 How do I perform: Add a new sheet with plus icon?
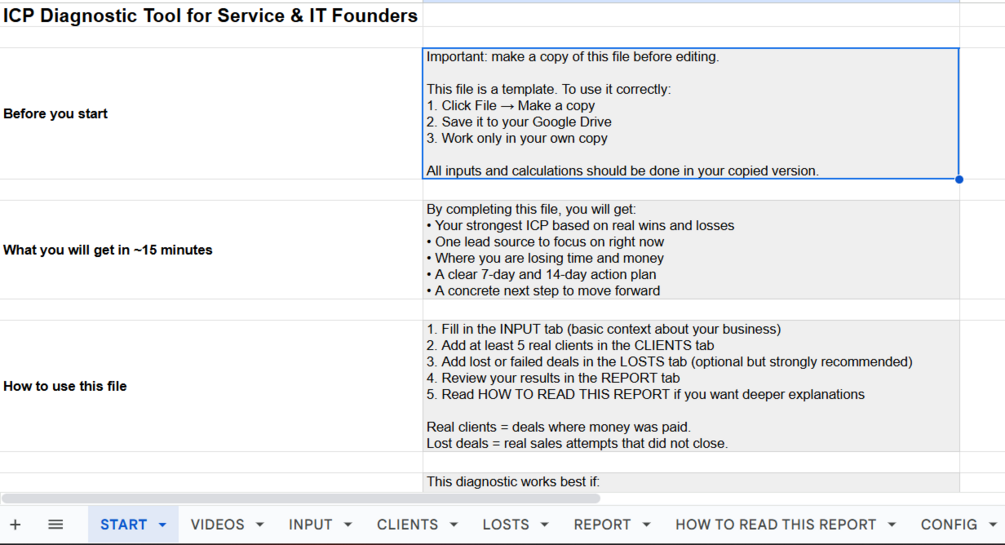pos(15,524)
